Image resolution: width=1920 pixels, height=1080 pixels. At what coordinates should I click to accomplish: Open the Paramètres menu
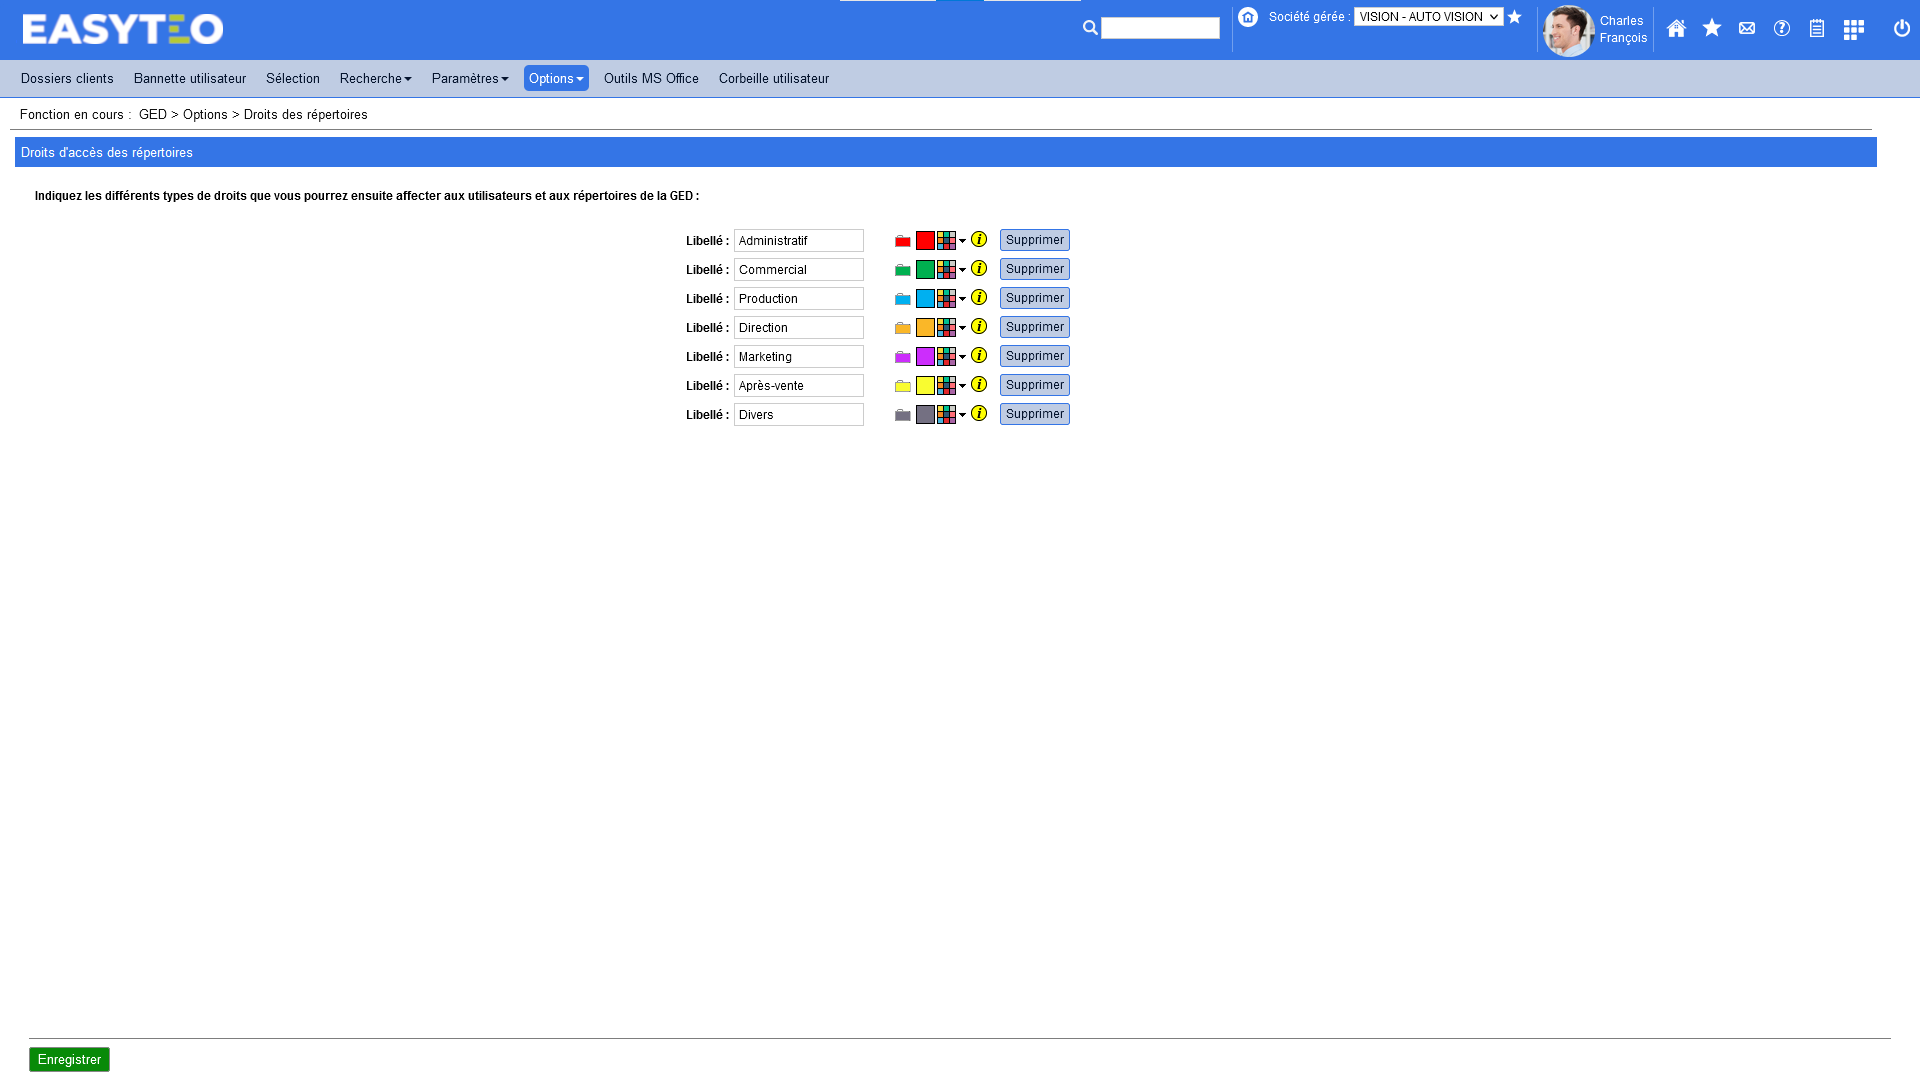470,79
